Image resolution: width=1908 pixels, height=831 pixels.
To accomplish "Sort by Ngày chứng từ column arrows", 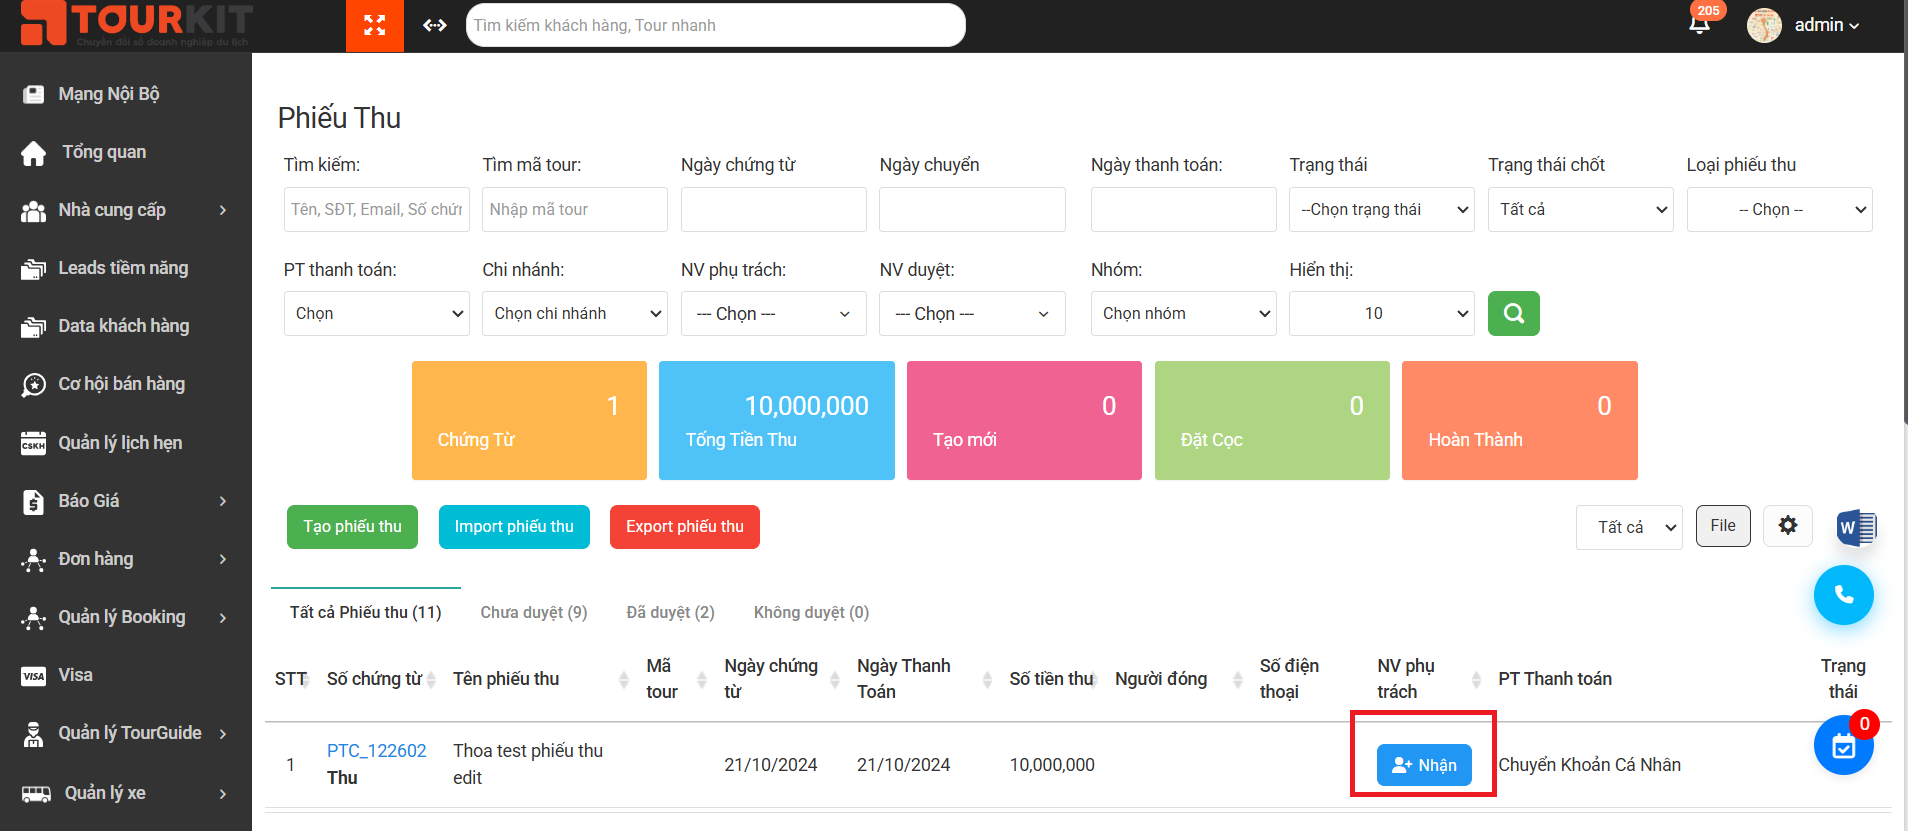I will click(x=835, y=680).
